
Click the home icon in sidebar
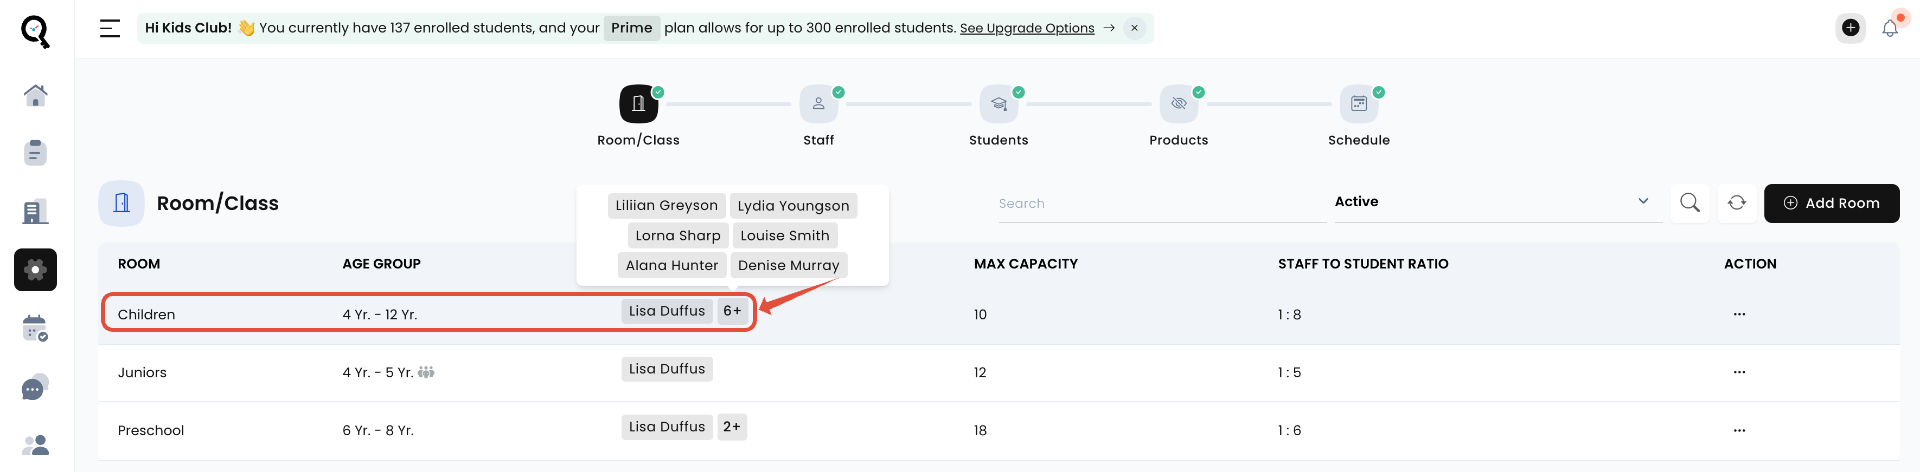36,96
